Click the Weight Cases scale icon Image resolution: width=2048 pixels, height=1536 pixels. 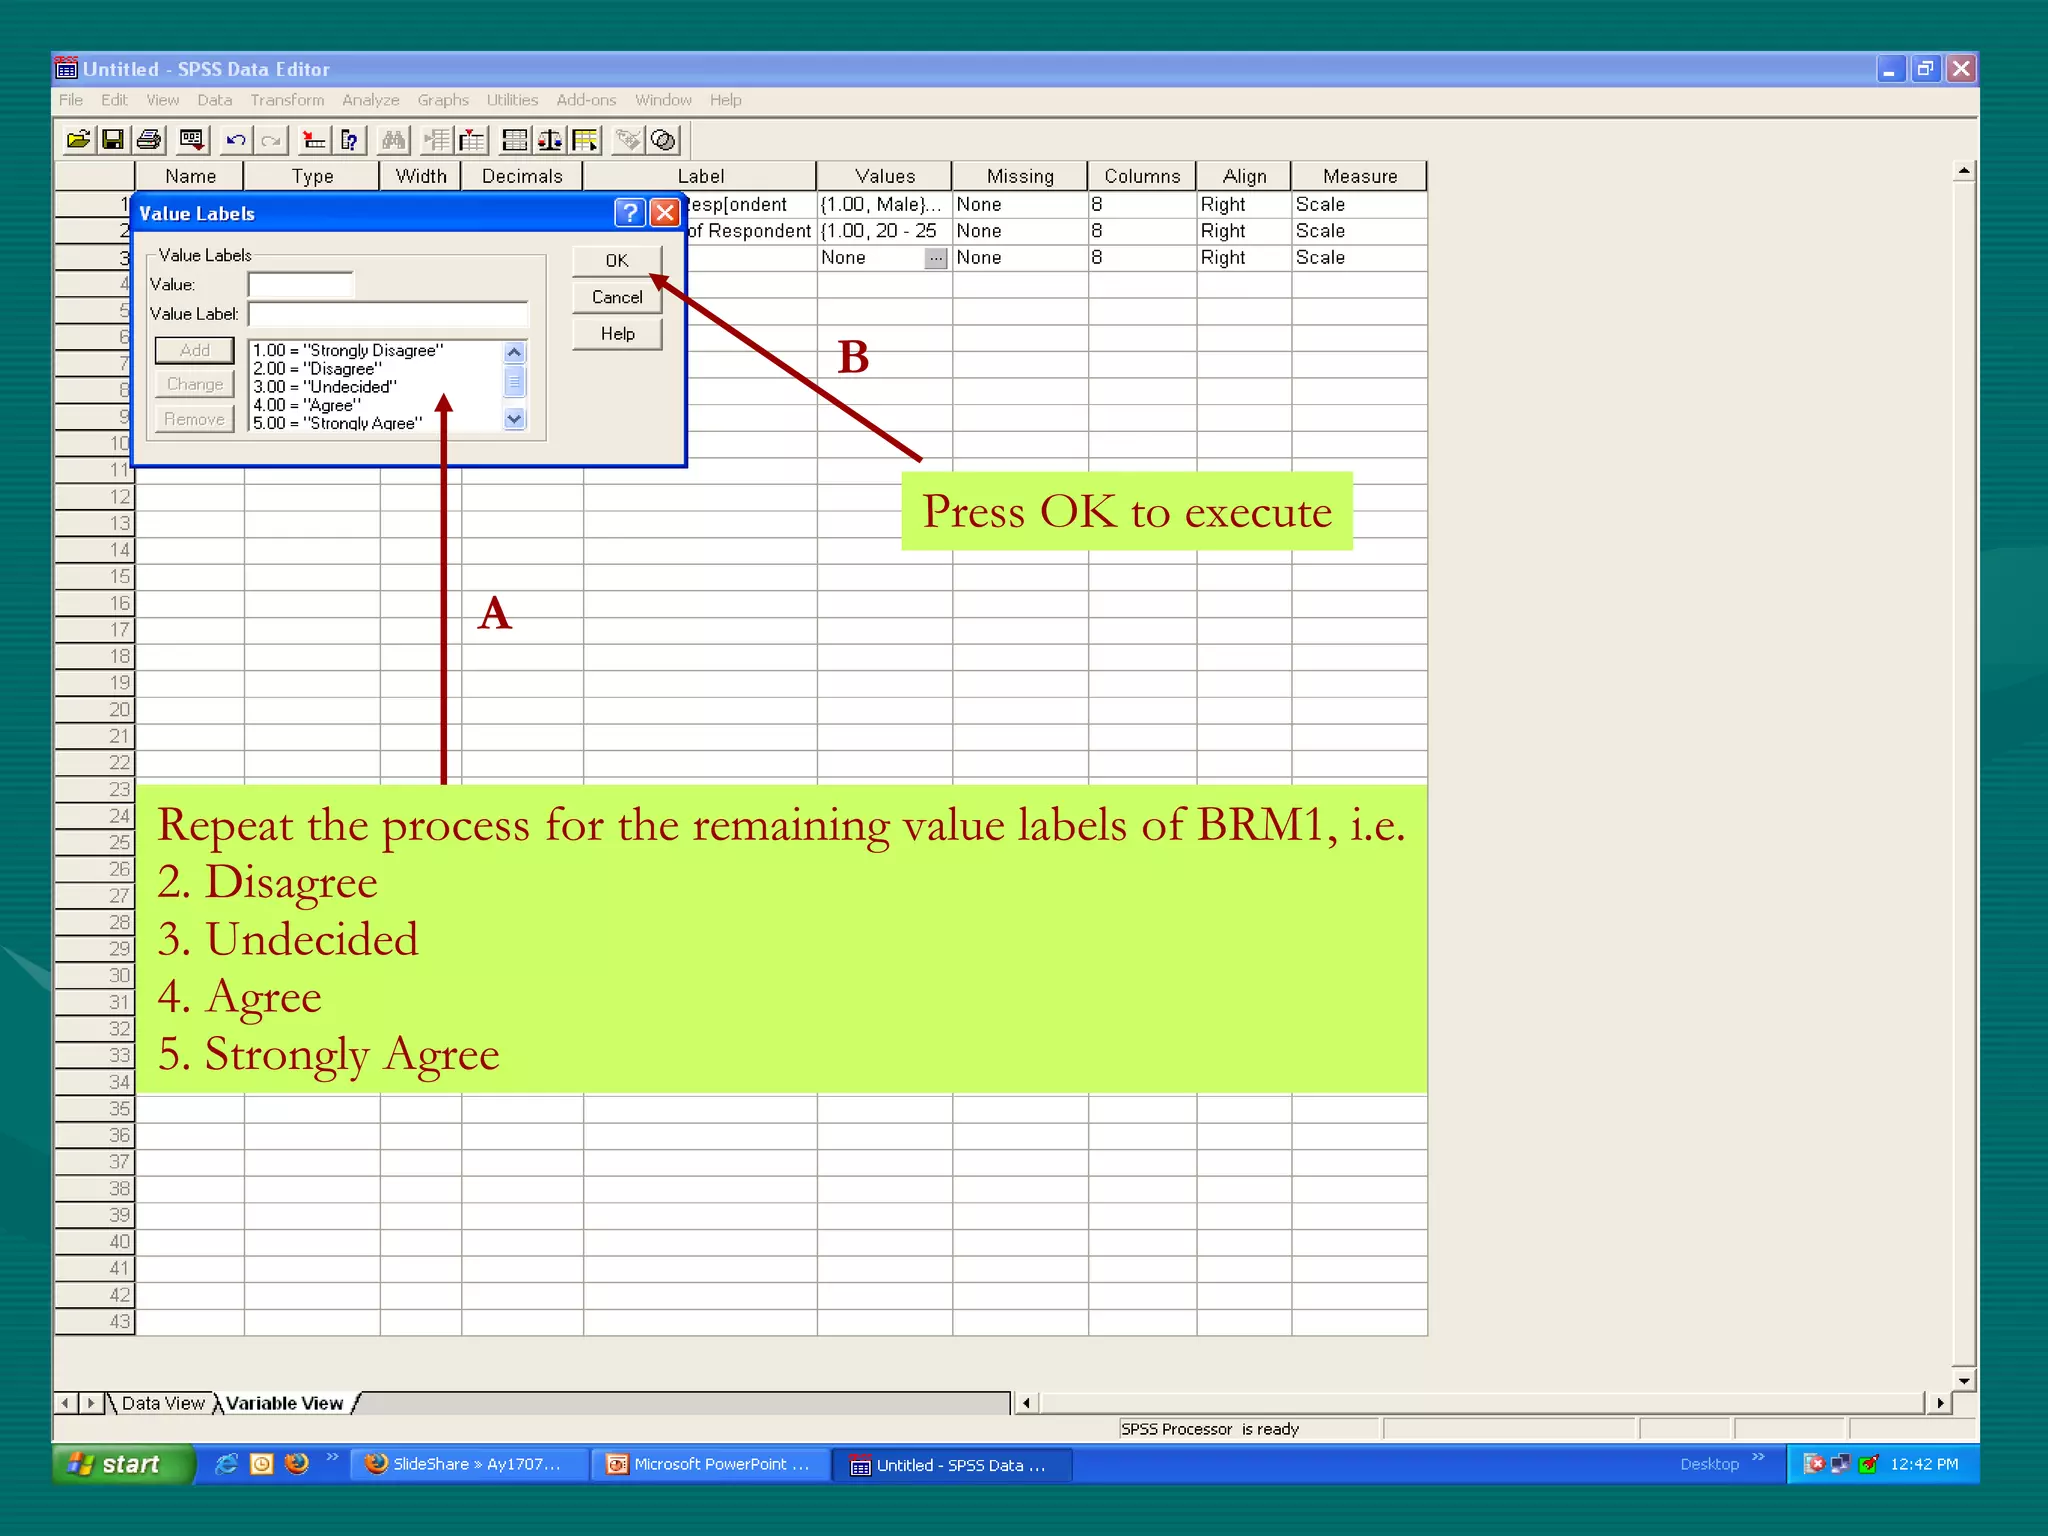pos(550,140)
